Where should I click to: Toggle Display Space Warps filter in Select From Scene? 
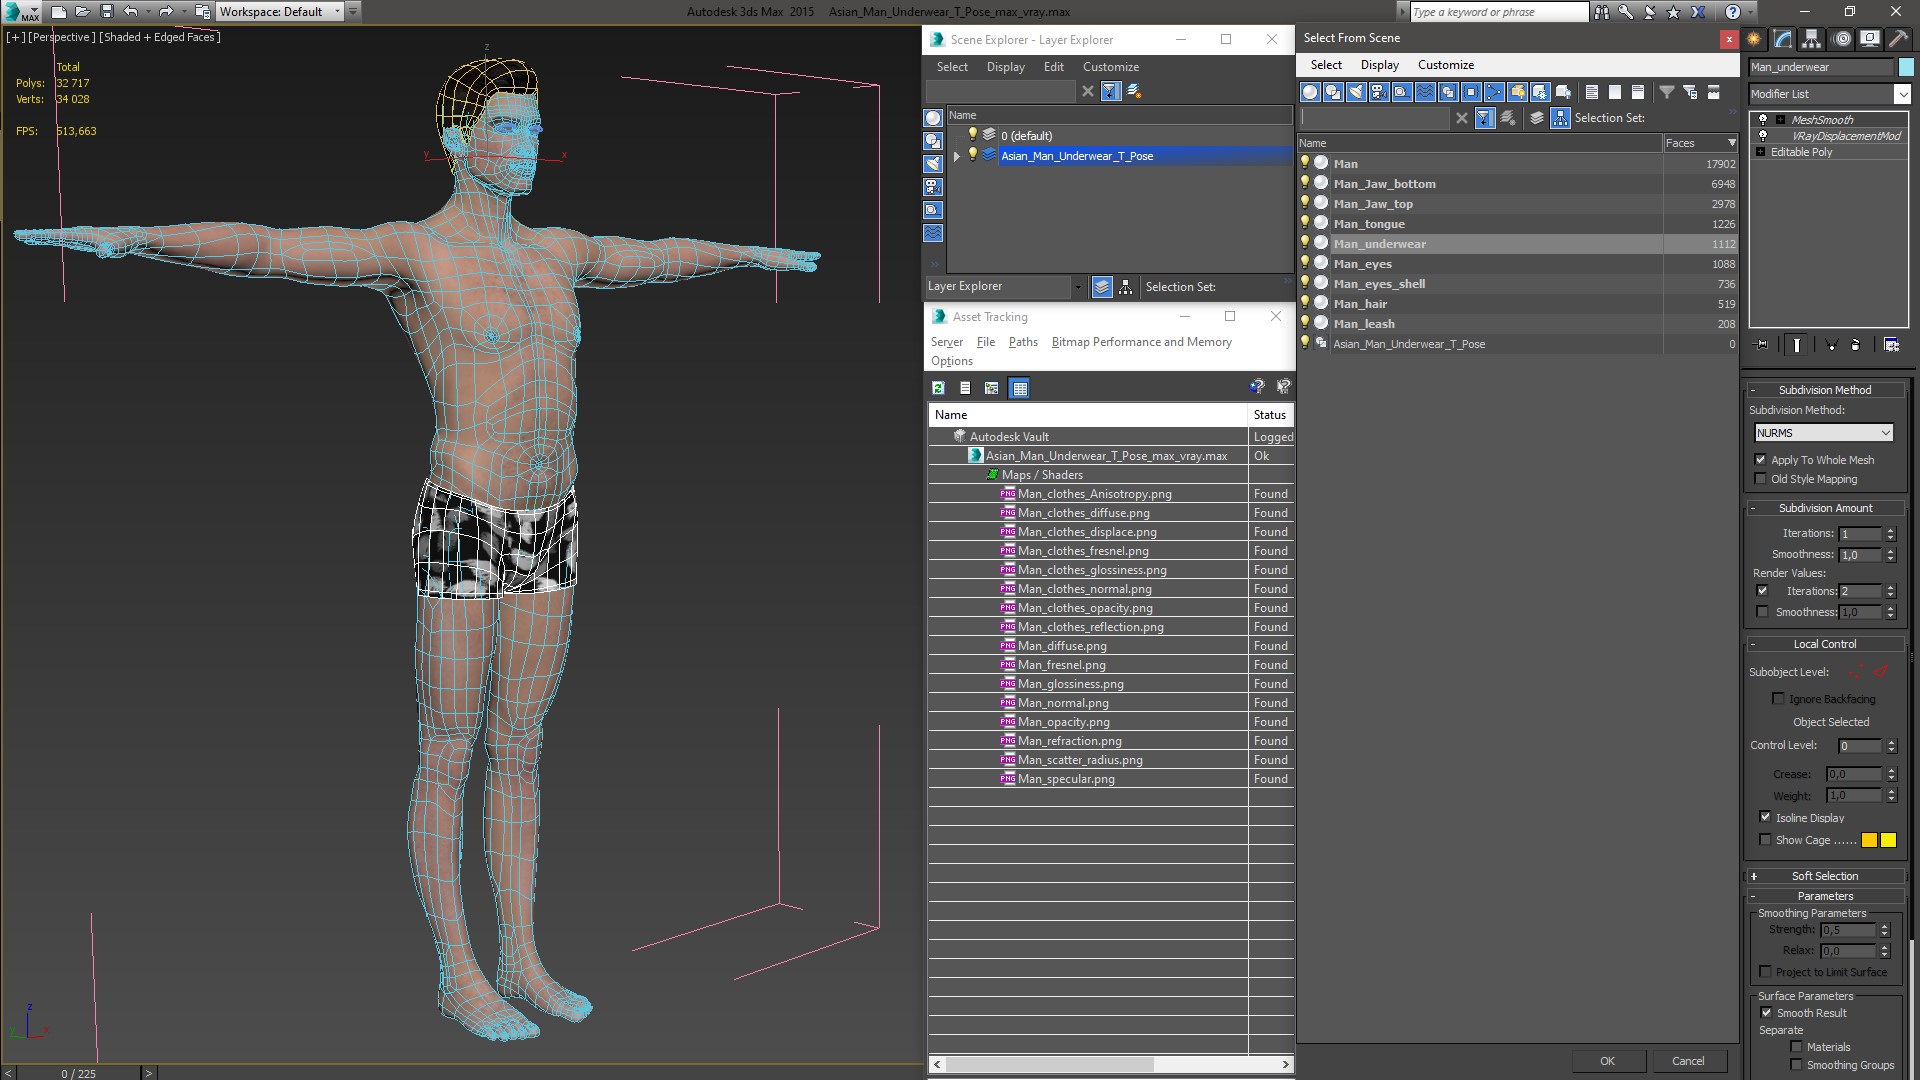pyautogui.click(x=1425, y=92)
